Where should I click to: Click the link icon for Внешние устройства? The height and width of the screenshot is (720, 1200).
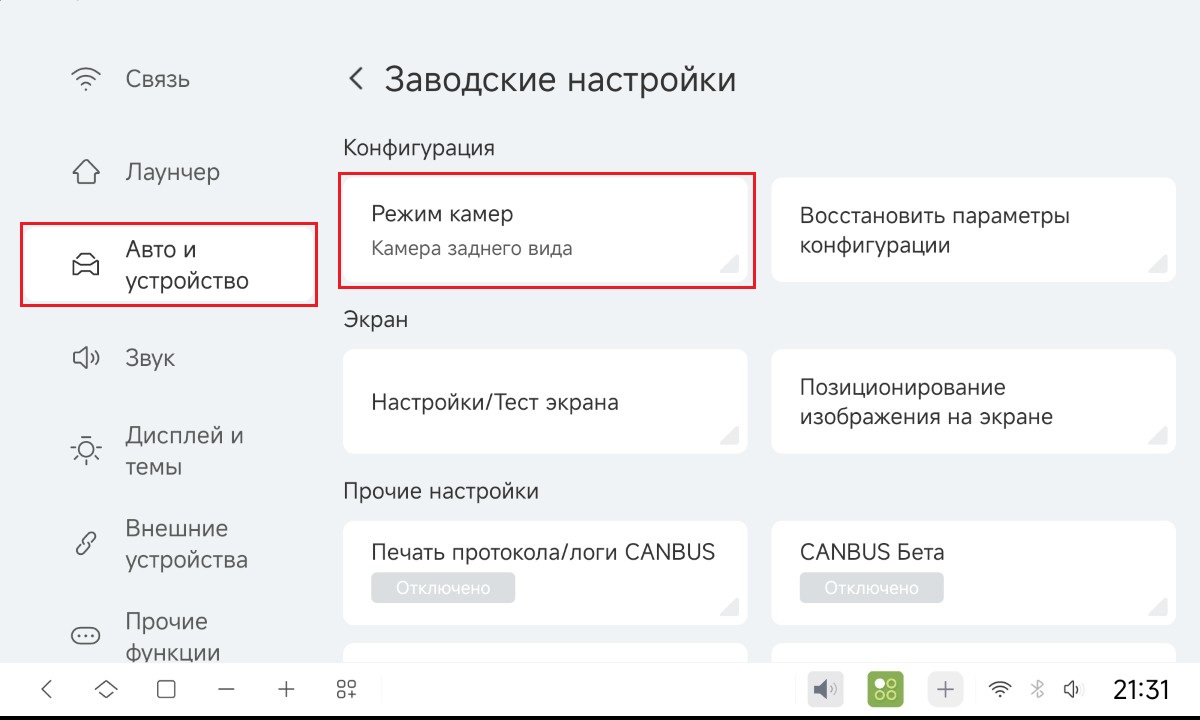tap(86, 544)
